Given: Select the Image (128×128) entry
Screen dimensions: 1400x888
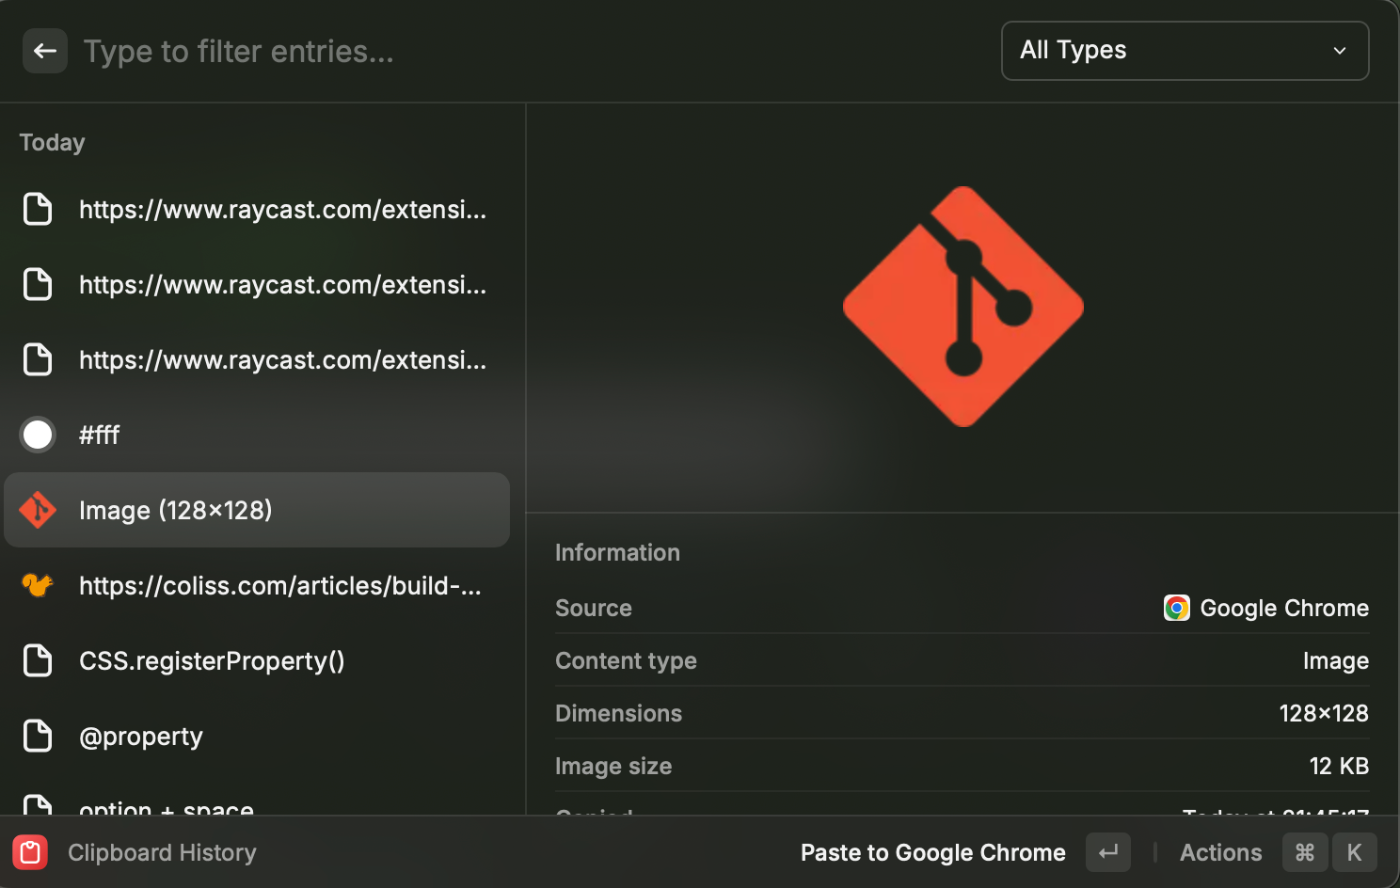Looking at the screenshot, I should click(x=257, y=510).
